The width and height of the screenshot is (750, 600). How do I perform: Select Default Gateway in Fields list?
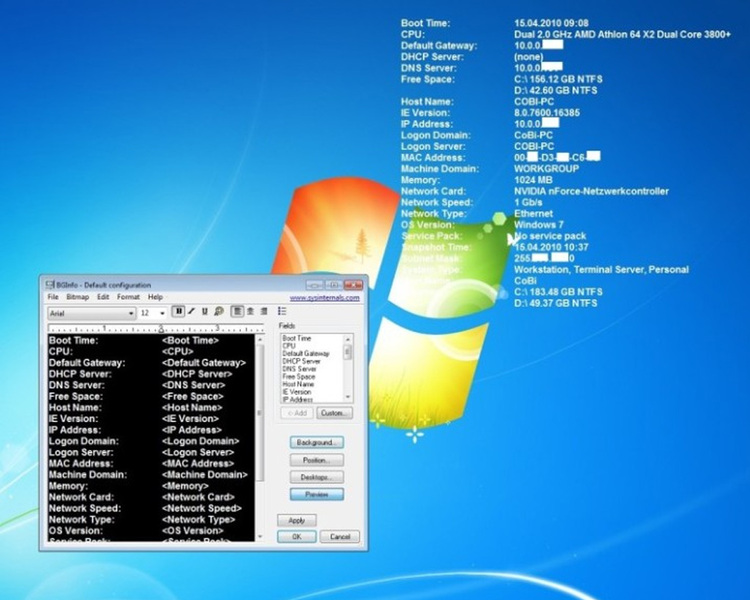306,354
